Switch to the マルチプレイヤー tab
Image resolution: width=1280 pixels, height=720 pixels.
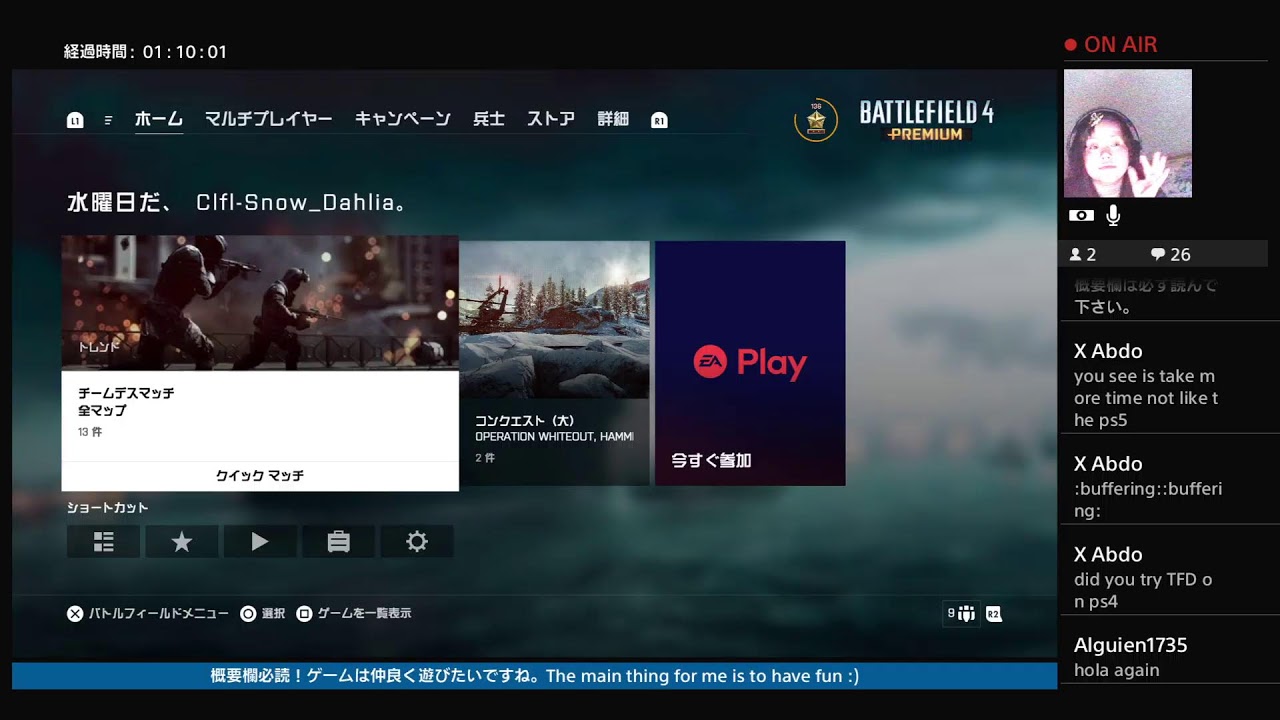tap(268, 119)
